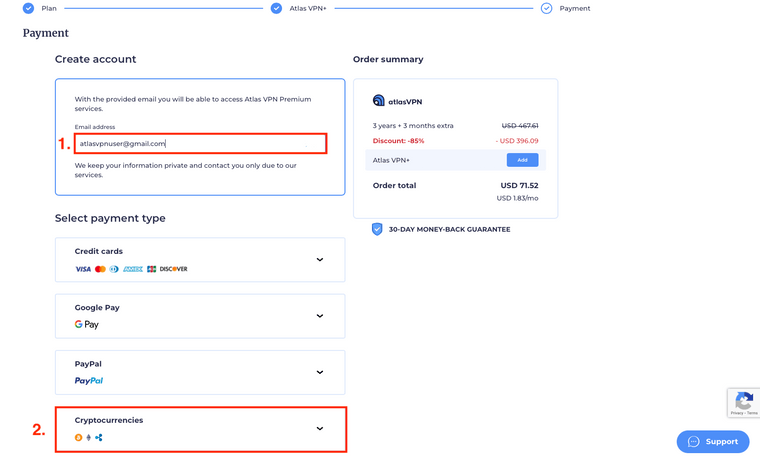The height and width of the screenshot is (460, 760).
Task: Click the 'Create account' heading
Action: click(x=95, y=59)
